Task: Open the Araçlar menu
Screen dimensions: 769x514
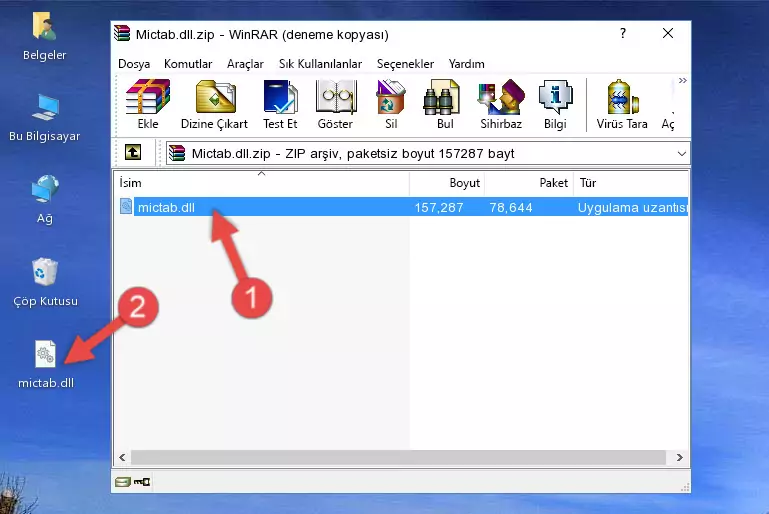Action: [245, 64]
